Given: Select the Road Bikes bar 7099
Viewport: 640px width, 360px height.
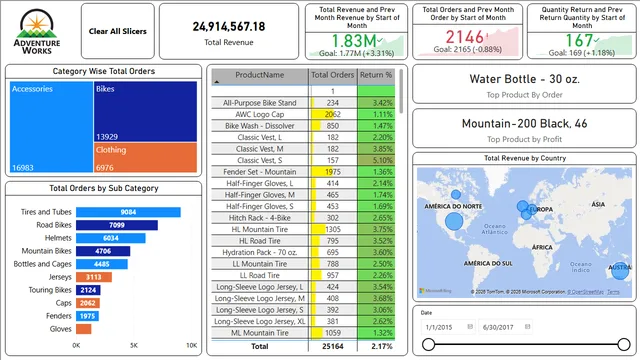Looking at the screenshot, I should tap(117, 225).
